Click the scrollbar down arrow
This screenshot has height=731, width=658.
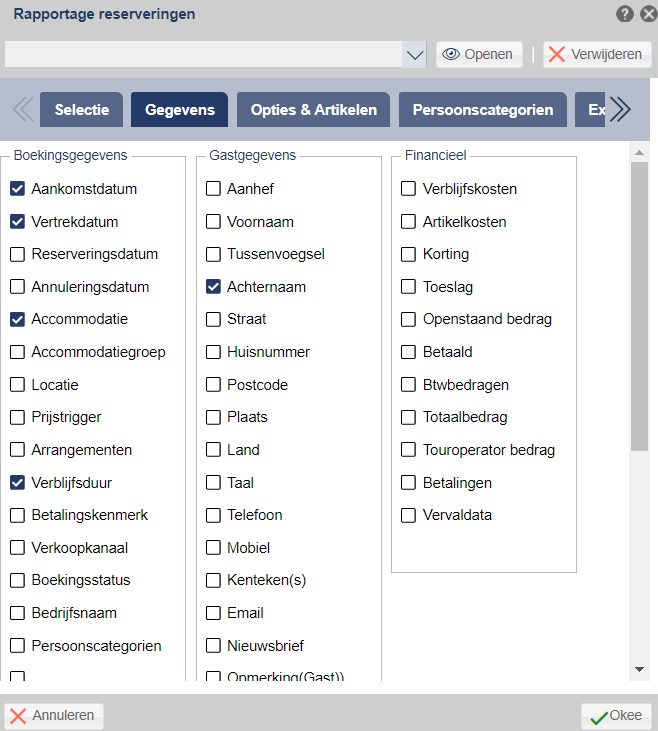coord(639,669)
